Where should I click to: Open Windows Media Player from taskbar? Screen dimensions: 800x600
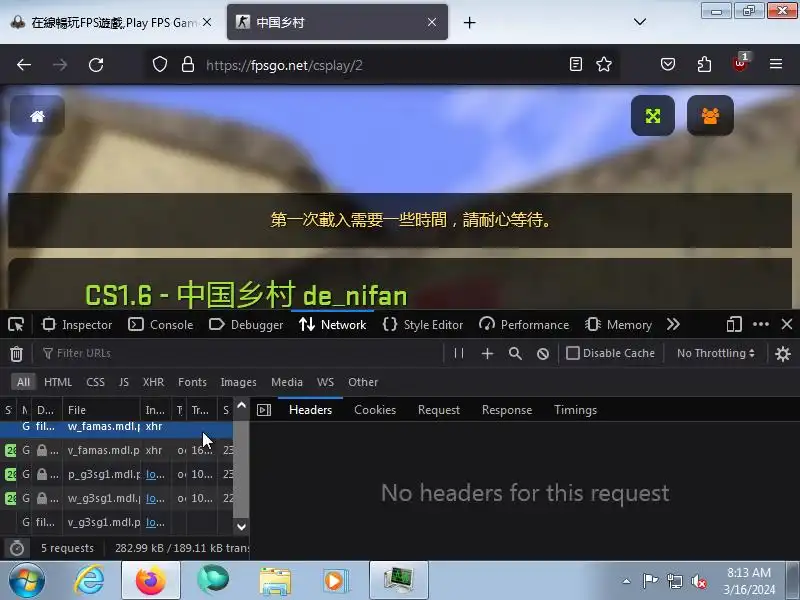pos(336,581)
